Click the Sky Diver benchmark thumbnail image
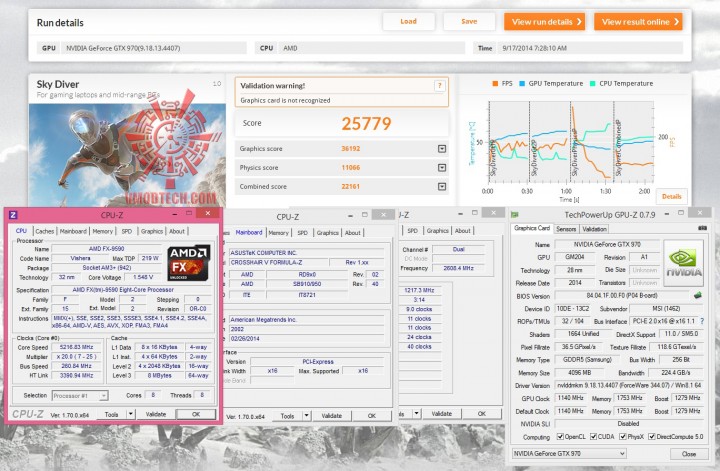 point(127,155)
